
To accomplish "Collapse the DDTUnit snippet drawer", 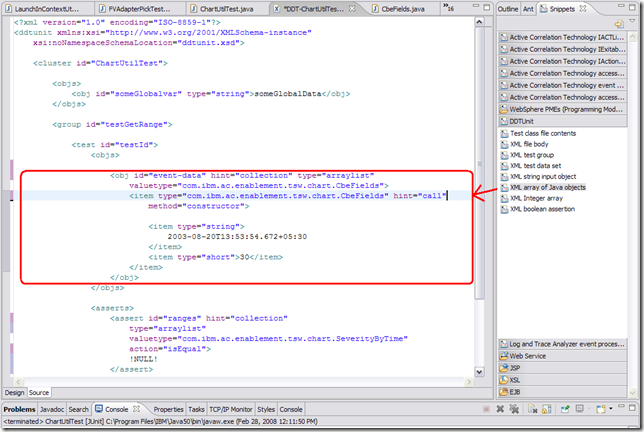I will pos(562,121).
